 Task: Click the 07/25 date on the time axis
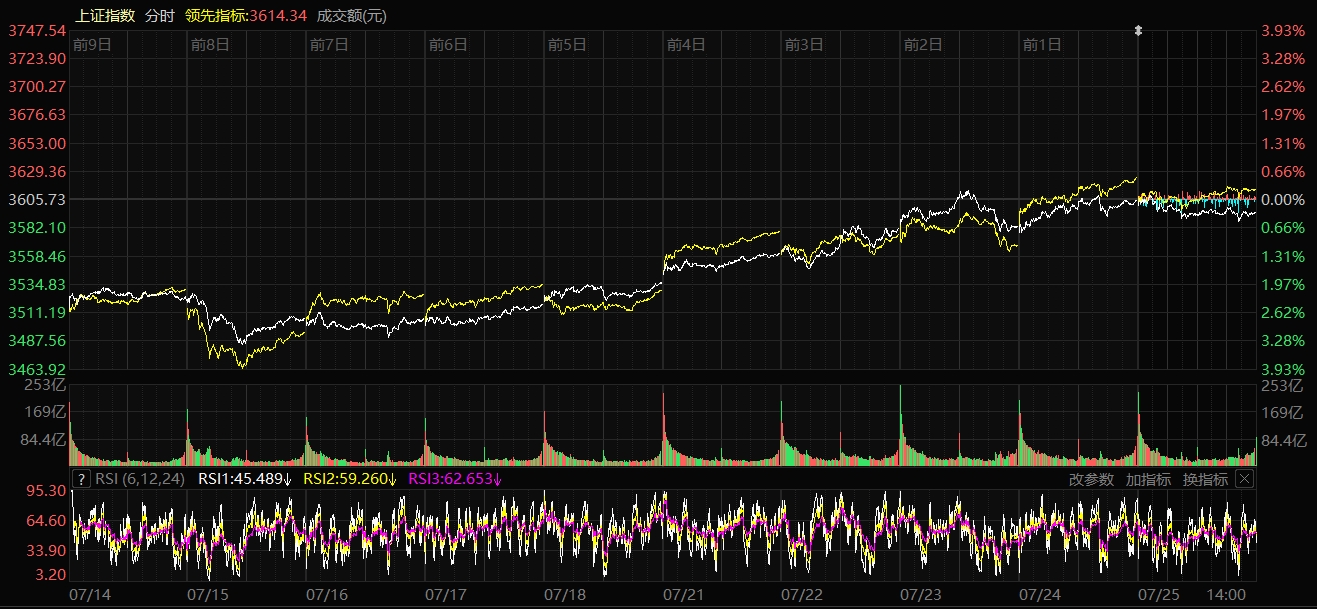[1160, 594]
